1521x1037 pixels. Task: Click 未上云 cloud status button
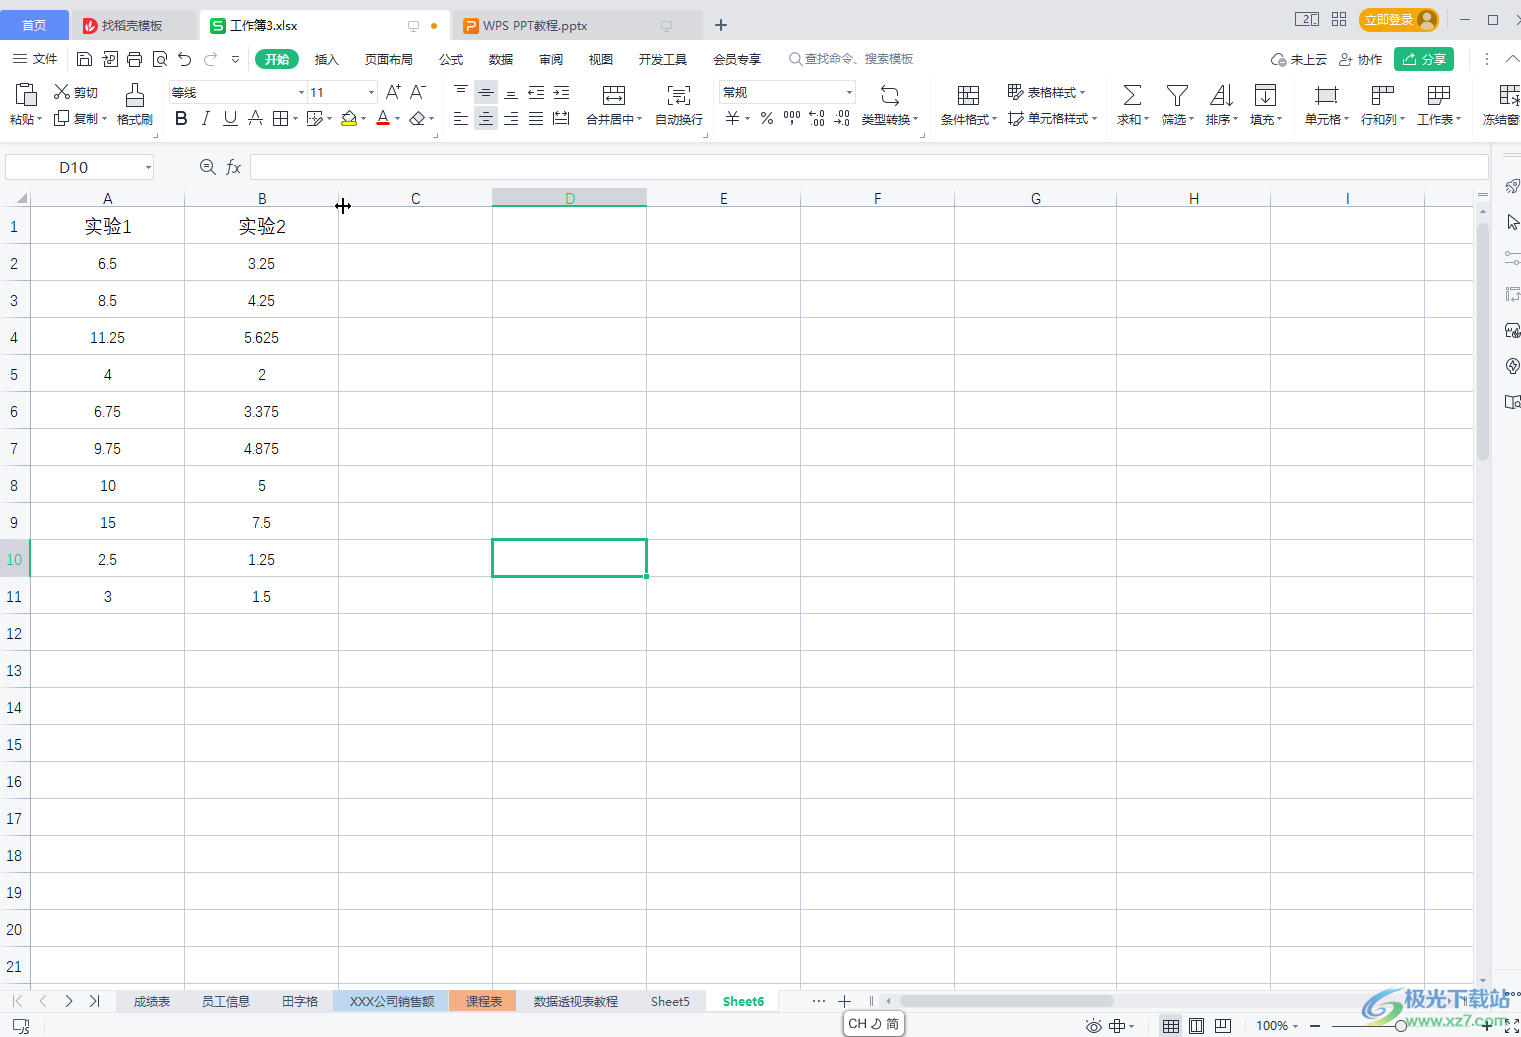pos(1299,59)
